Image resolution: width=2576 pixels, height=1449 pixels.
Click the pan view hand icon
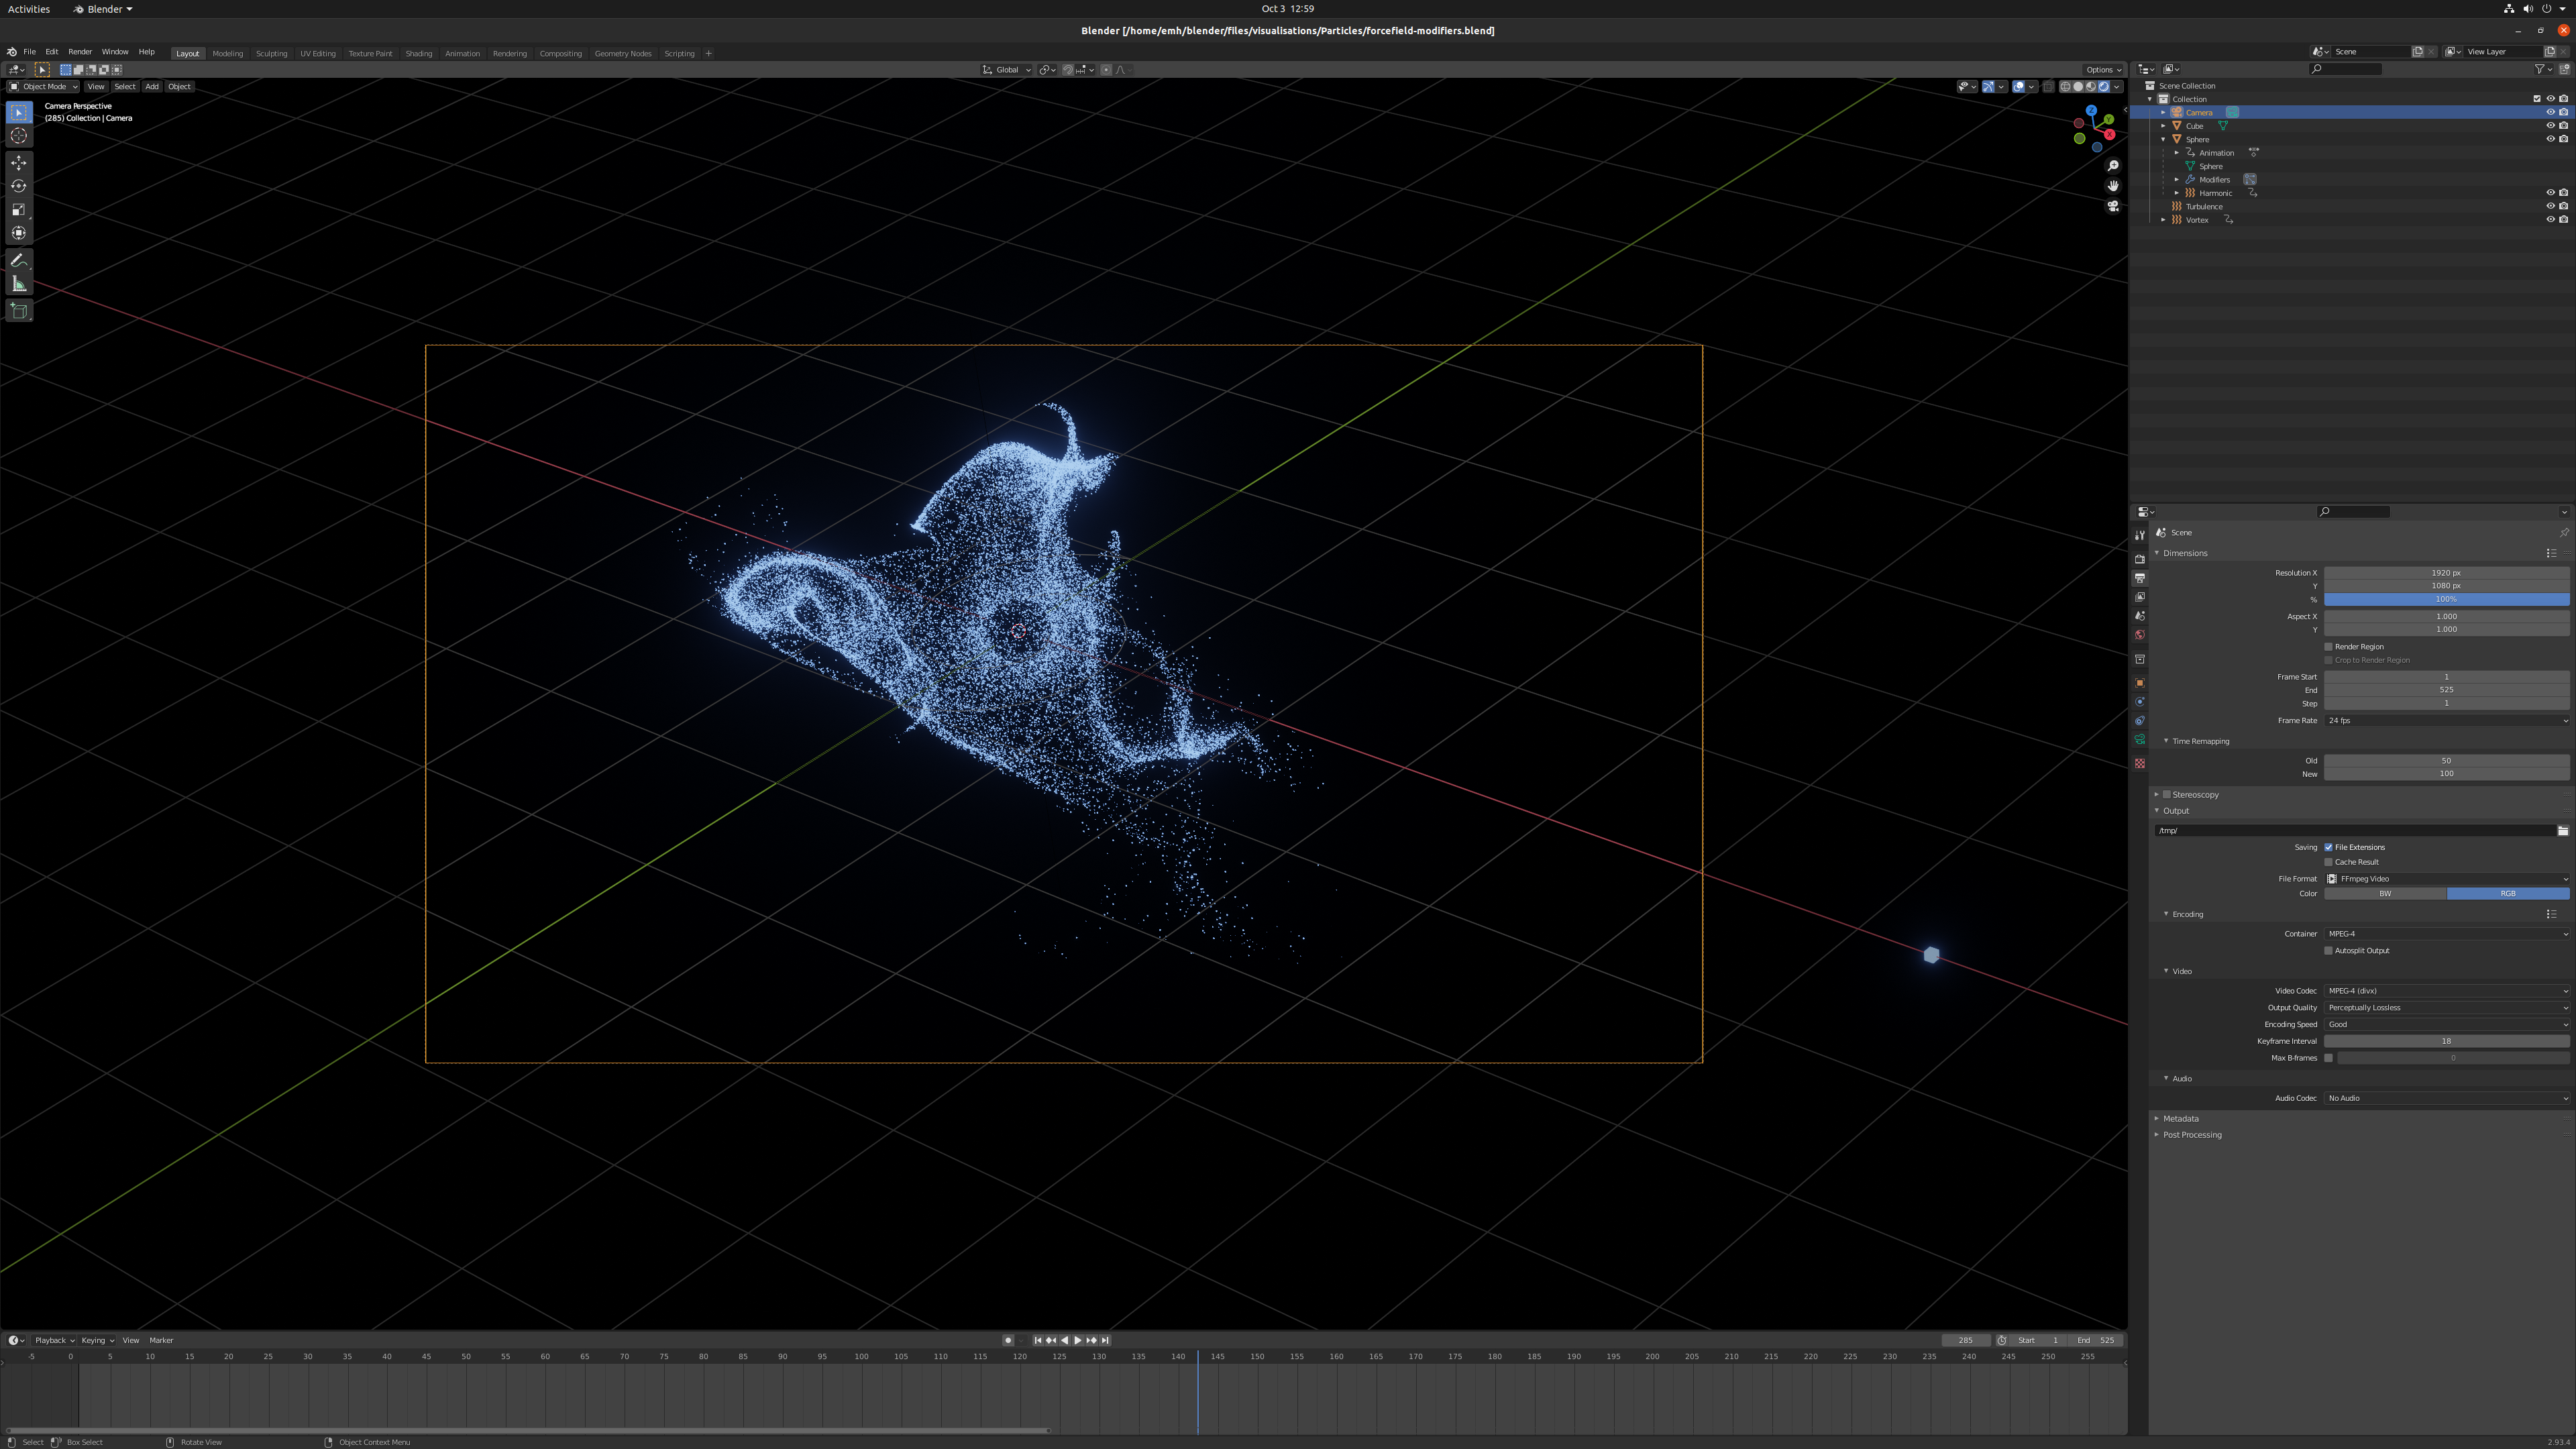[2113, 186]
